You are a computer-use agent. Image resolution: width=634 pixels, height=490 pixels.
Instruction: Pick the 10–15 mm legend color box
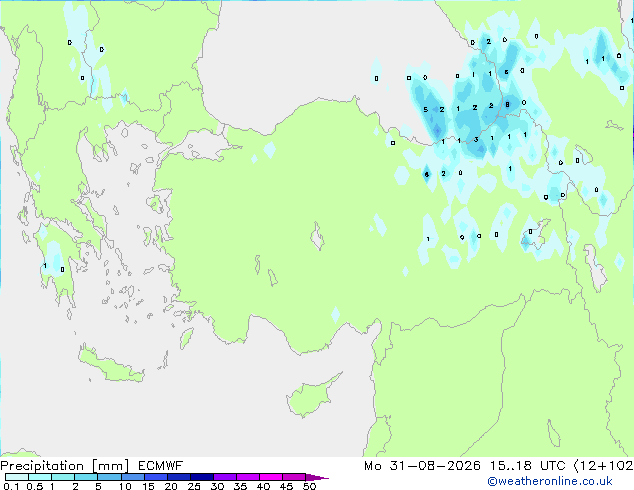click(x=132, y=477)
